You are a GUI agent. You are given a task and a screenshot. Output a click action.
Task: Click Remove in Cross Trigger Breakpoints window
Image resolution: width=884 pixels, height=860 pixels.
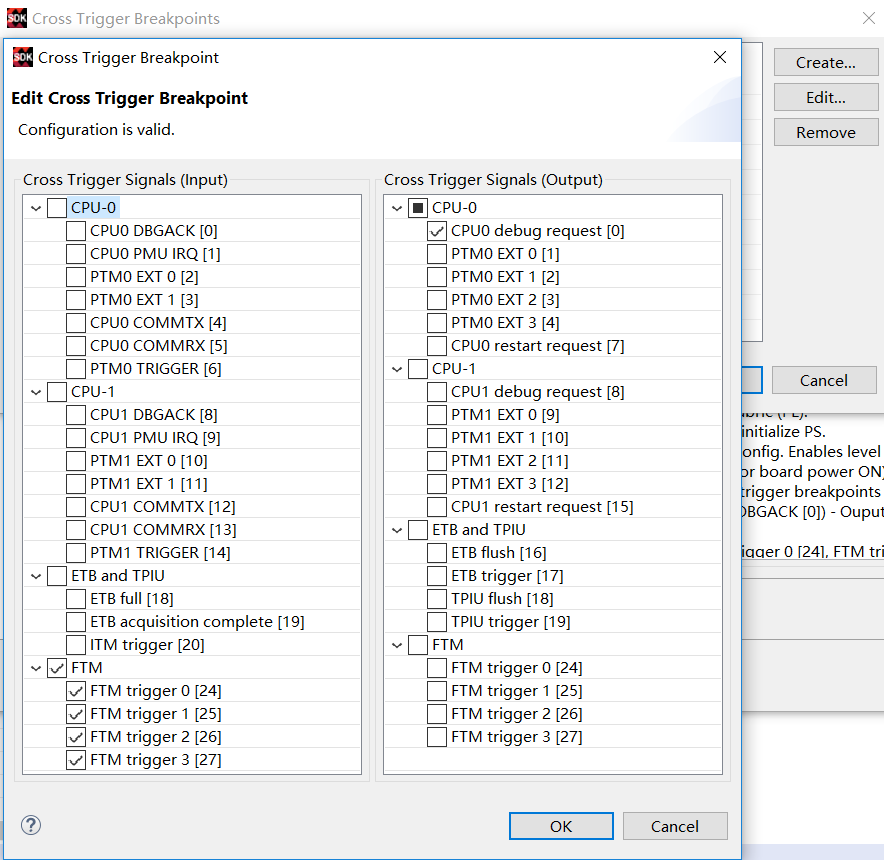point(826,133)
